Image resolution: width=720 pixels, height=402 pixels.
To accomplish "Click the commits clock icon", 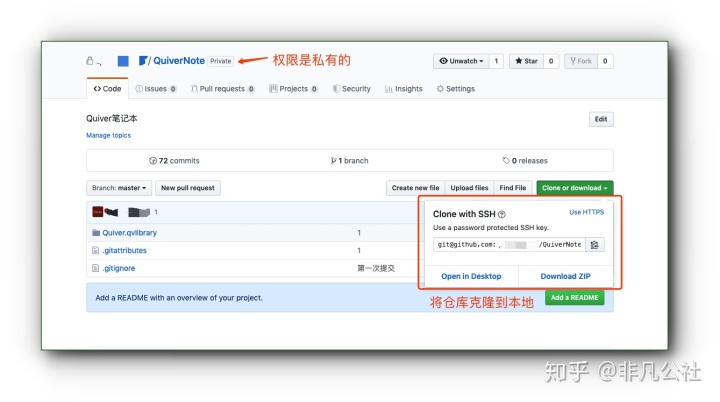I will [152, 161].
